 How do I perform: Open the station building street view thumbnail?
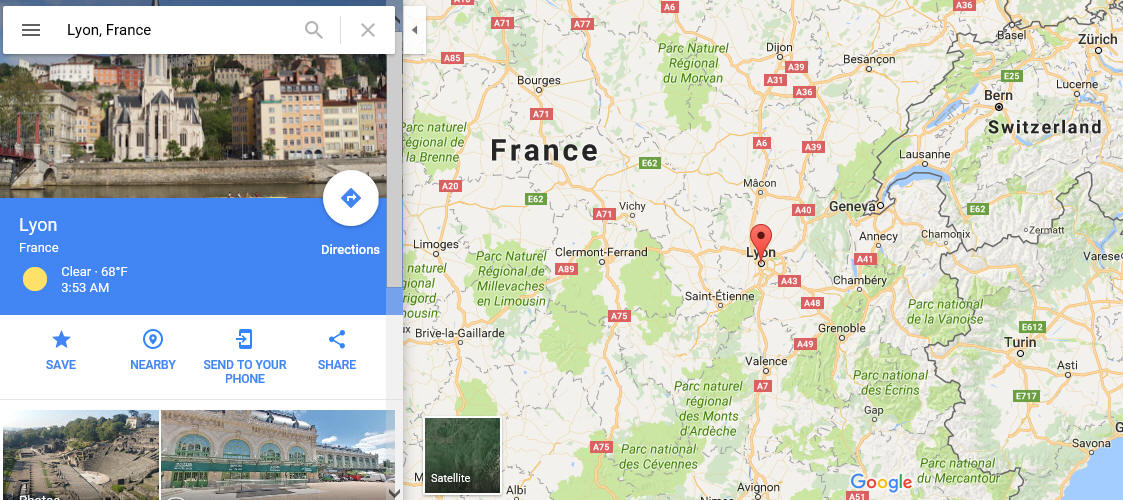pyautogui.click(x=278, y=455)
